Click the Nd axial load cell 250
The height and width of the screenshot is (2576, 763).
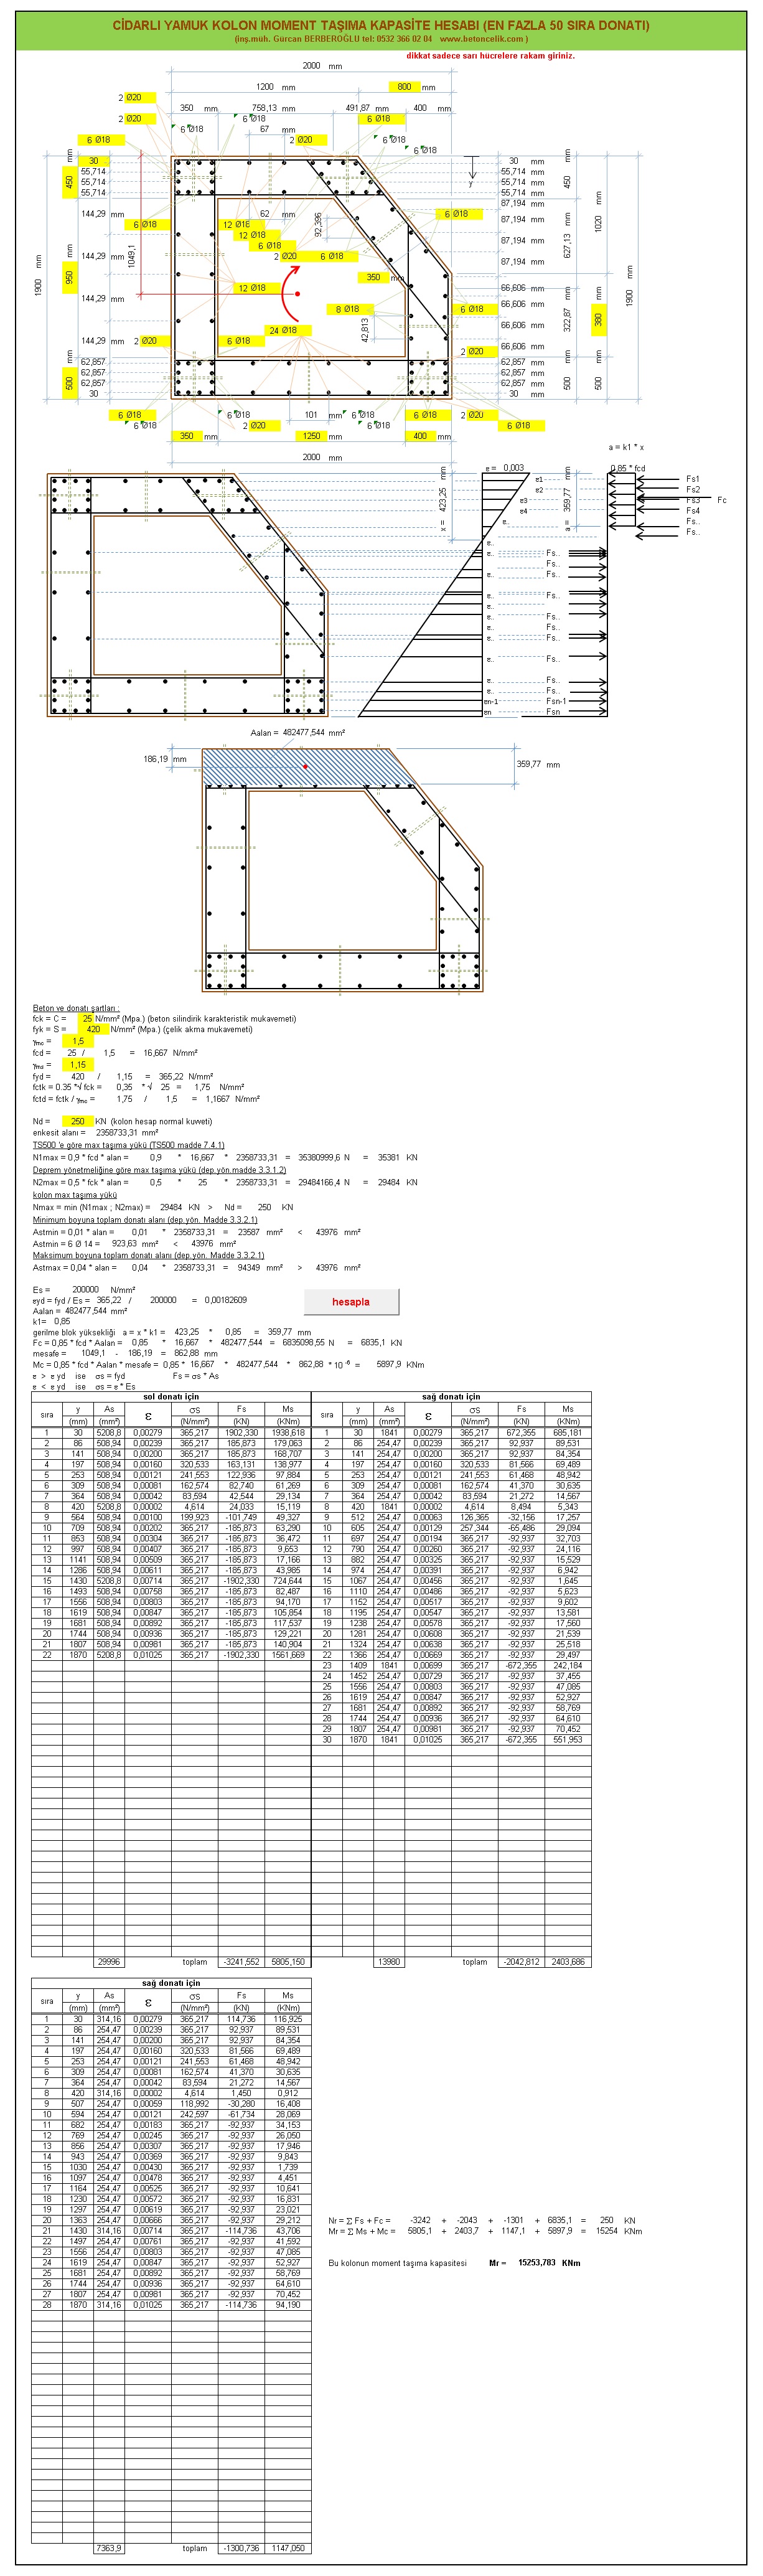coord(78,1121)
